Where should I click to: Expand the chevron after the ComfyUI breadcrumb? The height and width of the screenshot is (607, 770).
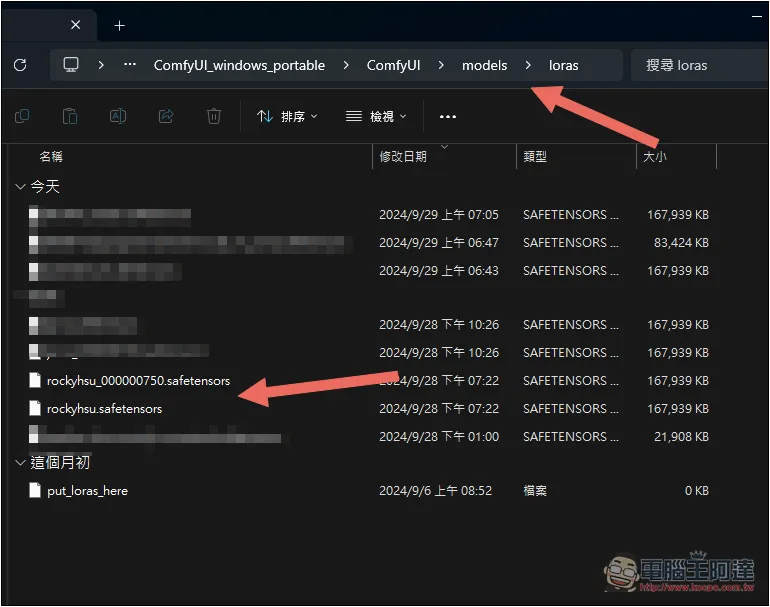441,65
